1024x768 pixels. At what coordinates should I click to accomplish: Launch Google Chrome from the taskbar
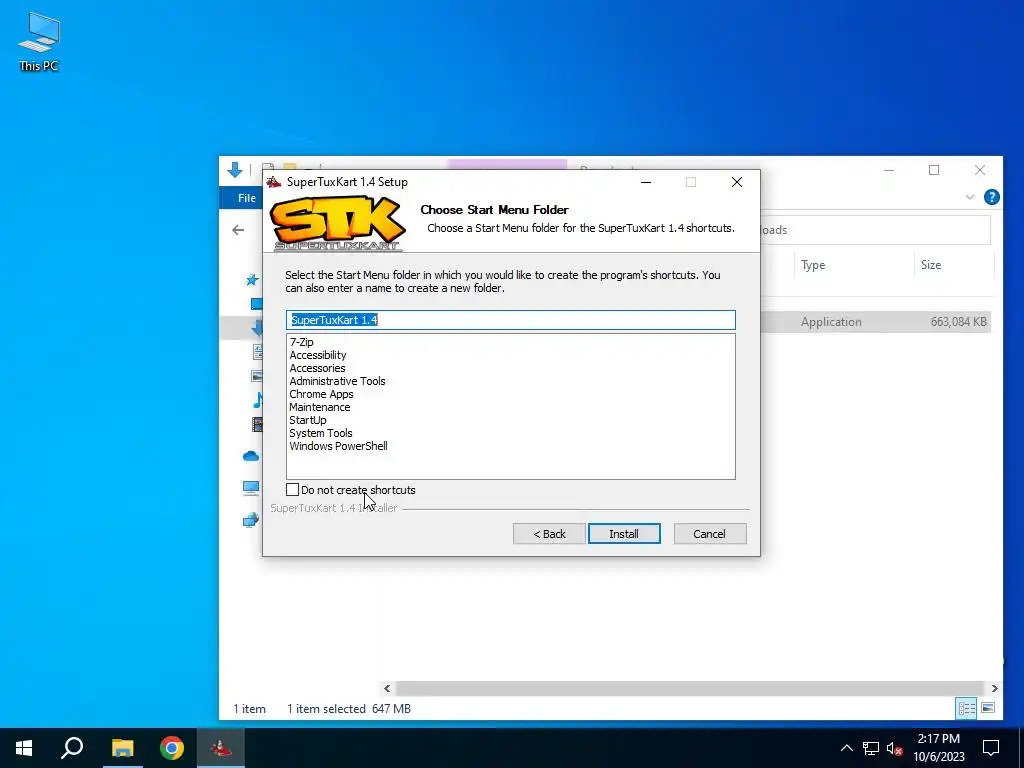click(x=172, y=748)
